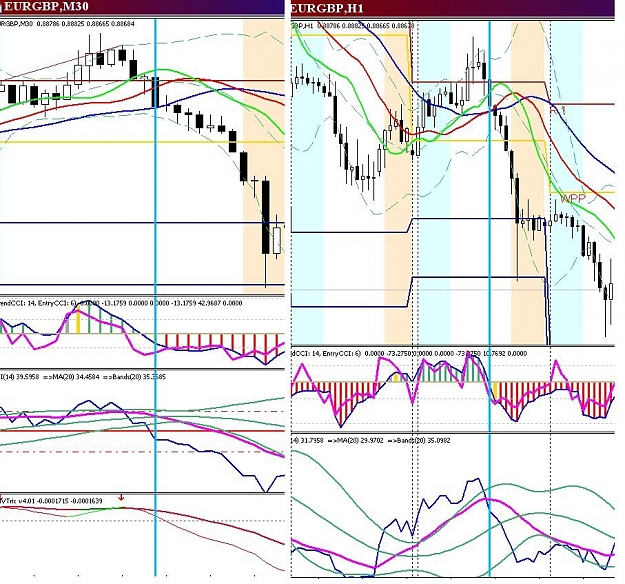The width and height of the screenshot is (625, 584).
Task: Click the H1 RSI 31.7958 MA(20) indicator label
Action: tap(371, 440)
